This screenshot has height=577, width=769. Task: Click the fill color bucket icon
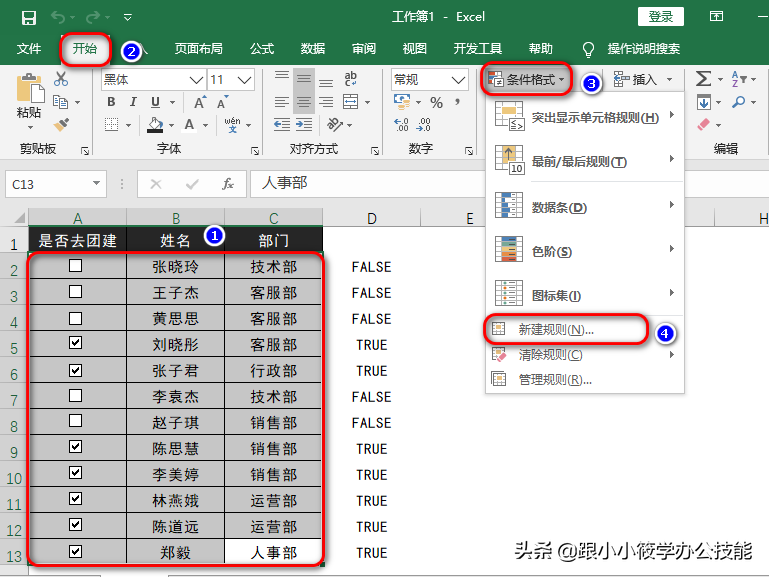155,125
